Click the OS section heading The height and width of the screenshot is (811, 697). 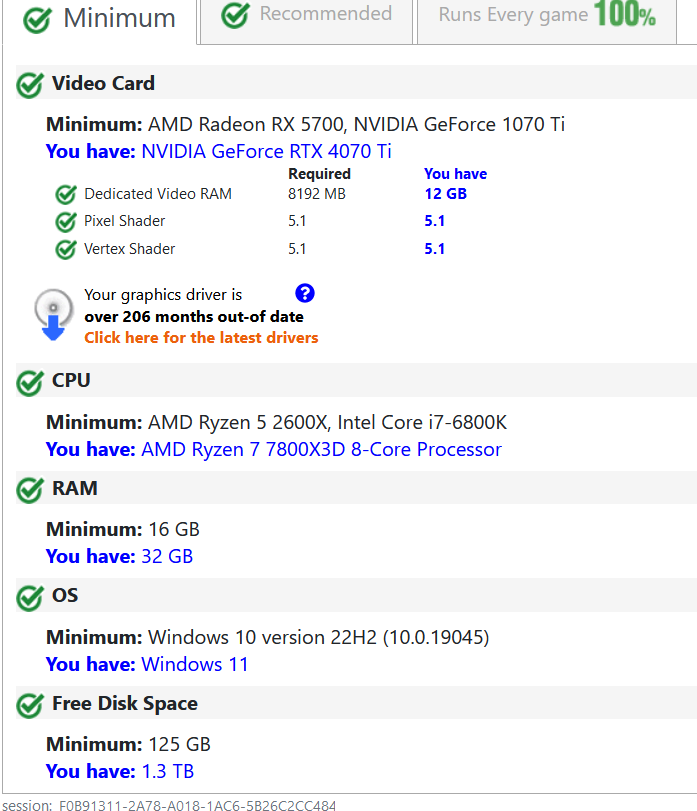click(x=65, y=596)
